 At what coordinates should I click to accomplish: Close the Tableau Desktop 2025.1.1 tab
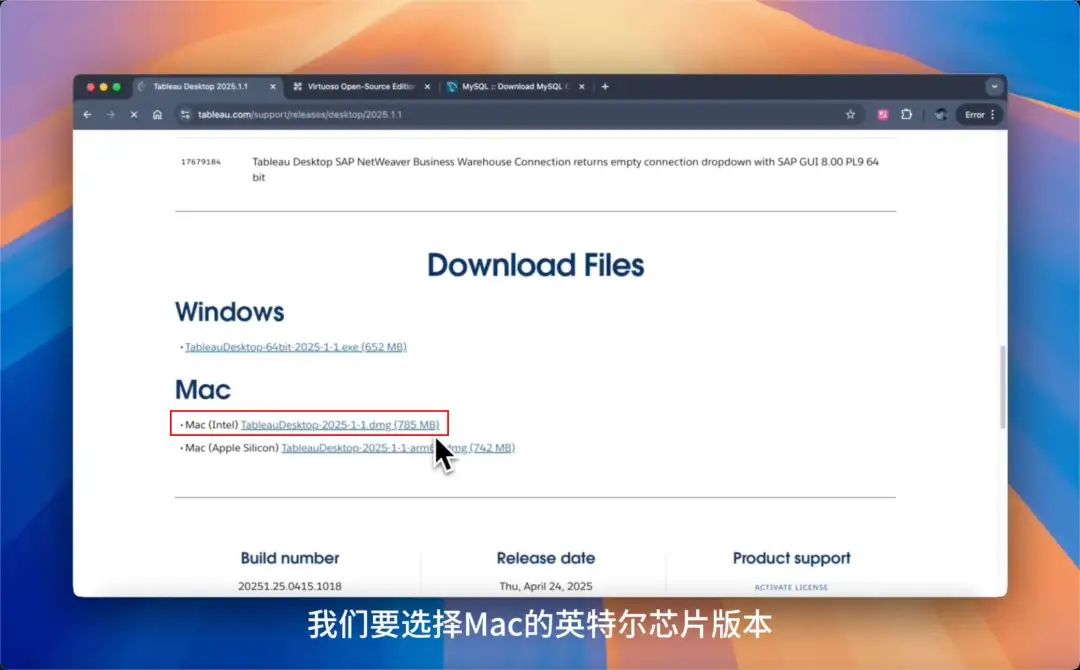tap(273, 87)
